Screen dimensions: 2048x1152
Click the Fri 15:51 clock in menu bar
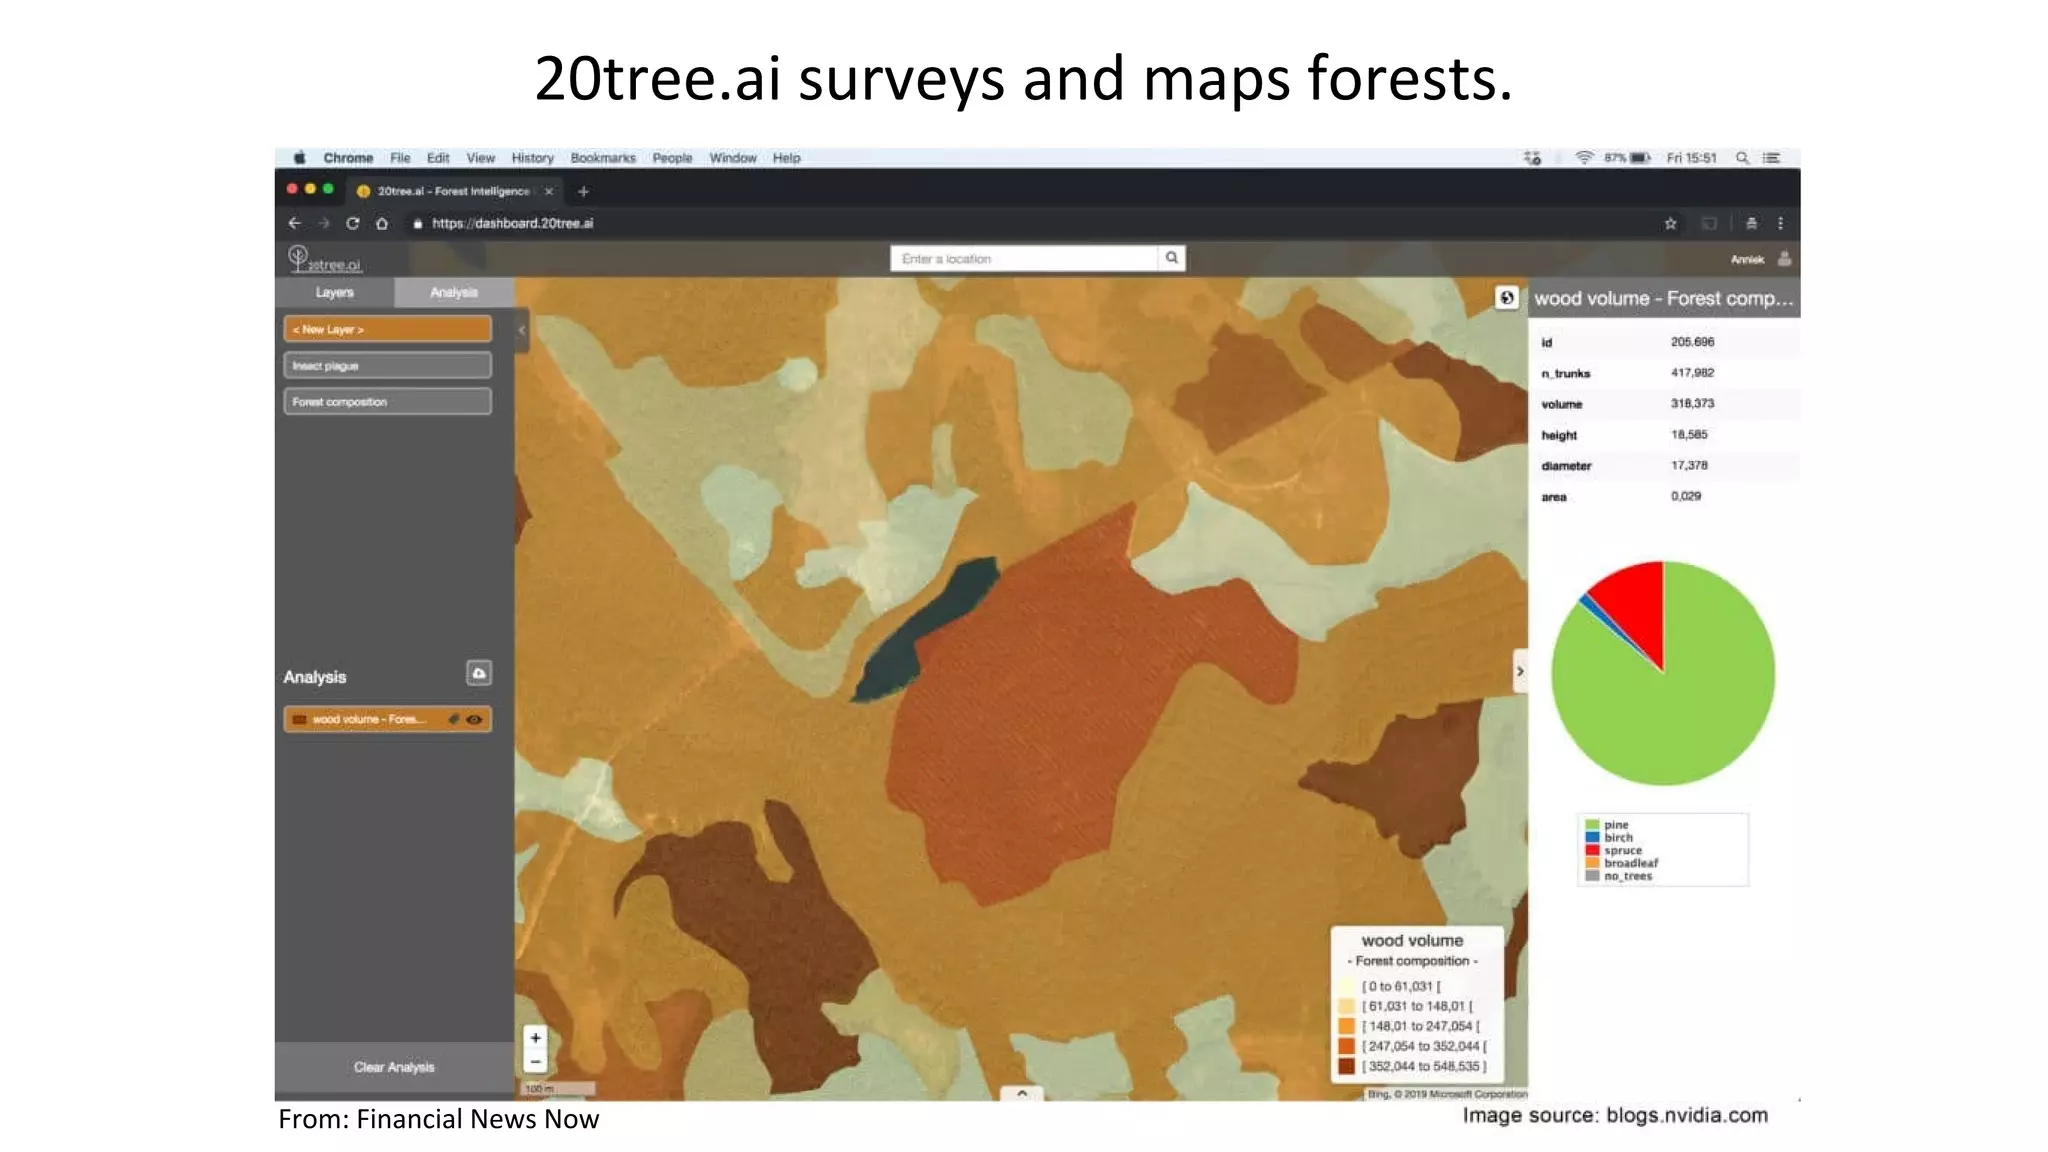pyautogui.click(x=1691, y=158)
